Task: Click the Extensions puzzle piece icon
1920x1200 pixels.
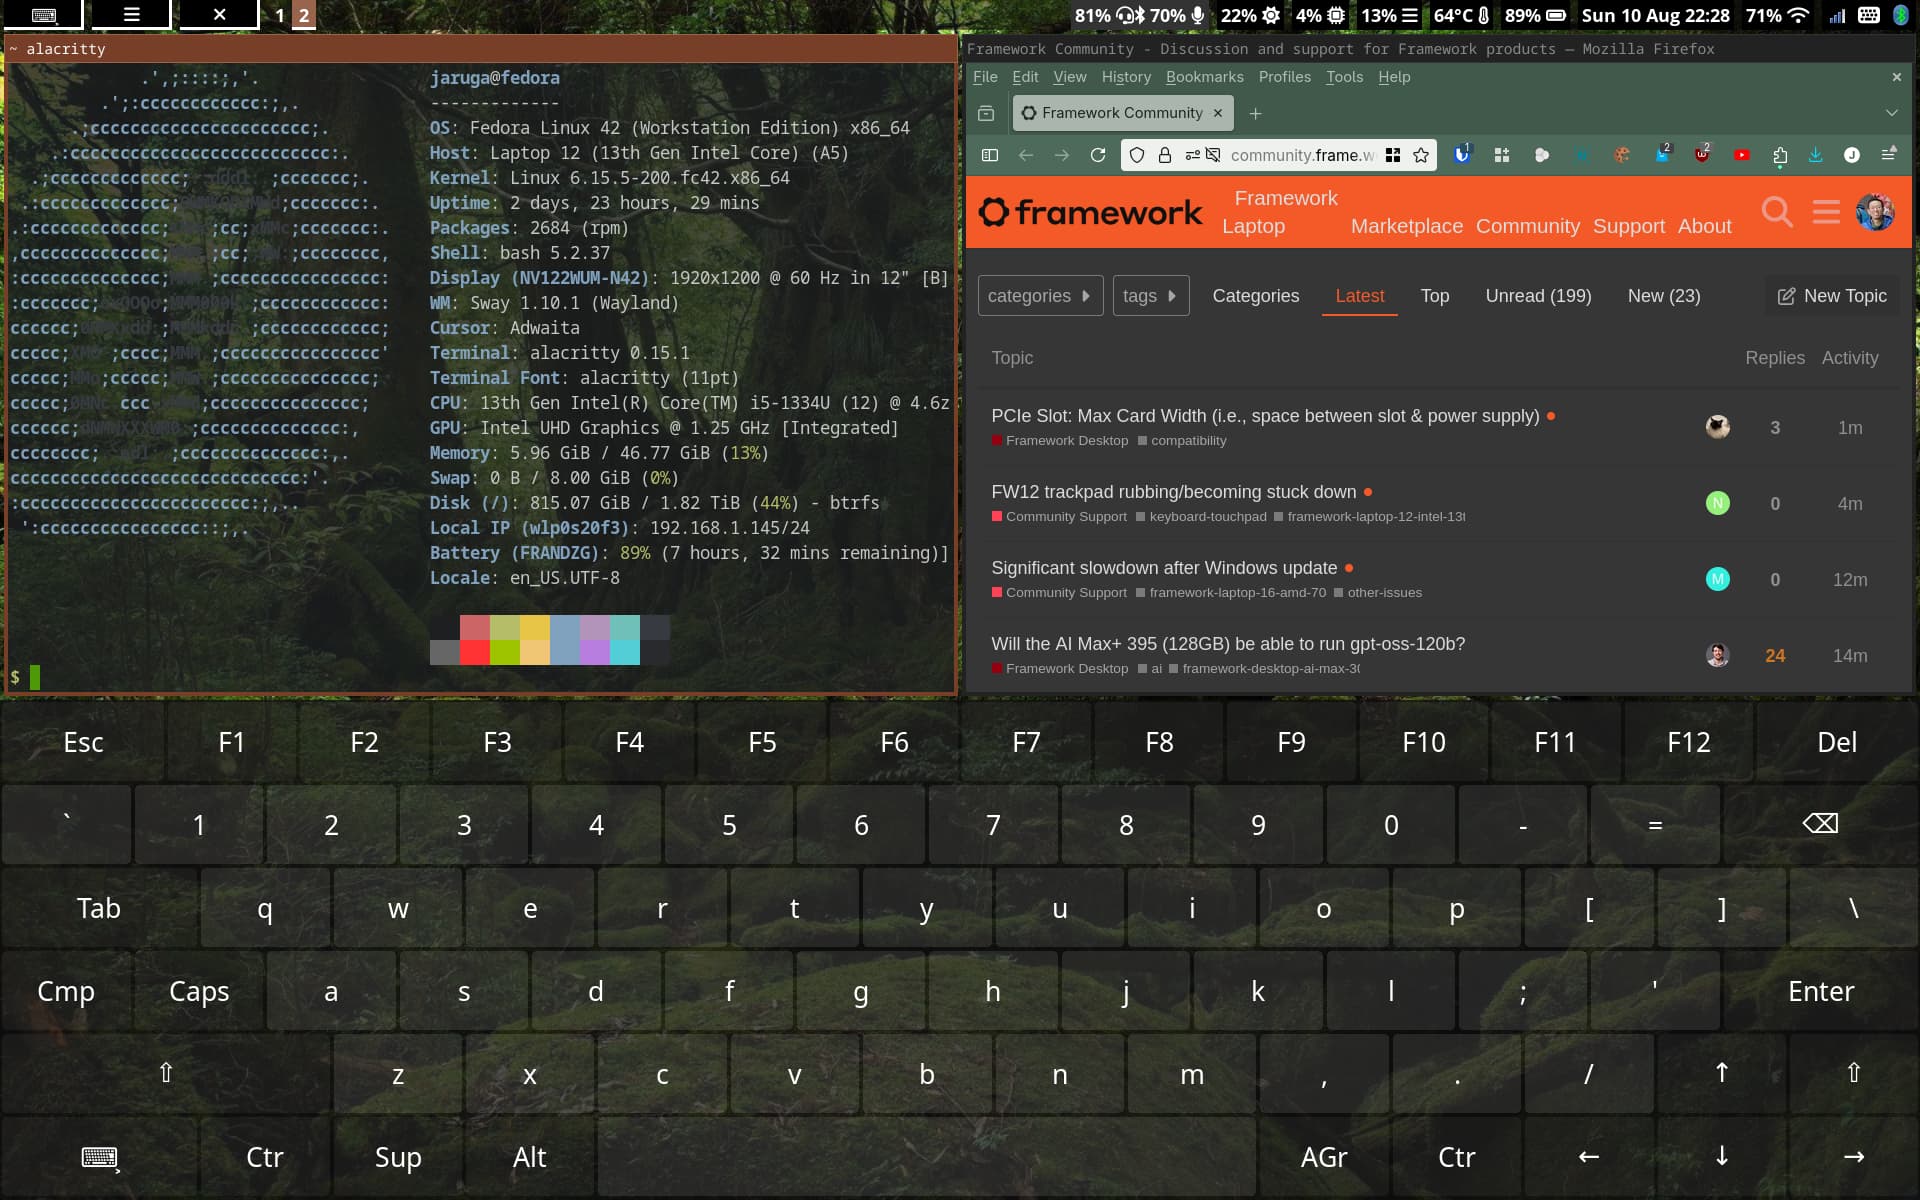Action: 1780,155
